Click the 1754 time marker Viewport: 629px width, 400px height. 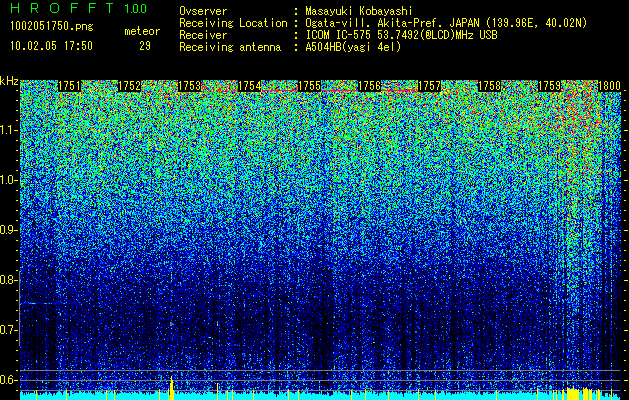[x=250, y=86]
